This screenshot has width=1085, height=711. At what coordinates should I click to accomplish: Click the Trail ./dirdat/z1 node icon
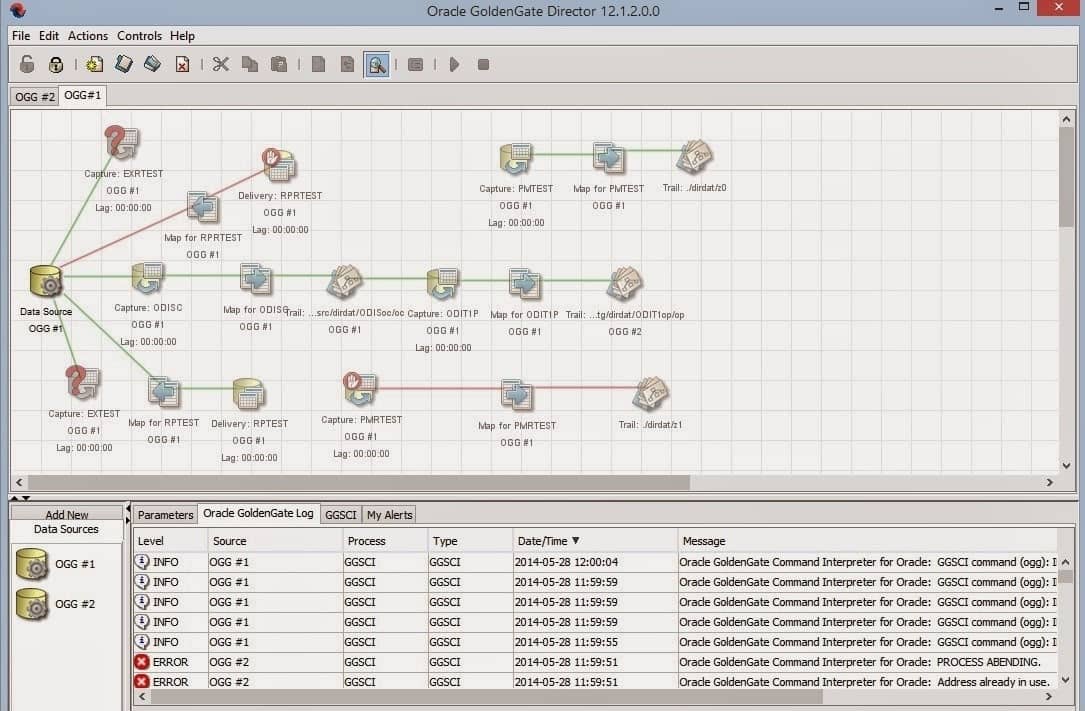pyautogui.click(x=650, y=392)
